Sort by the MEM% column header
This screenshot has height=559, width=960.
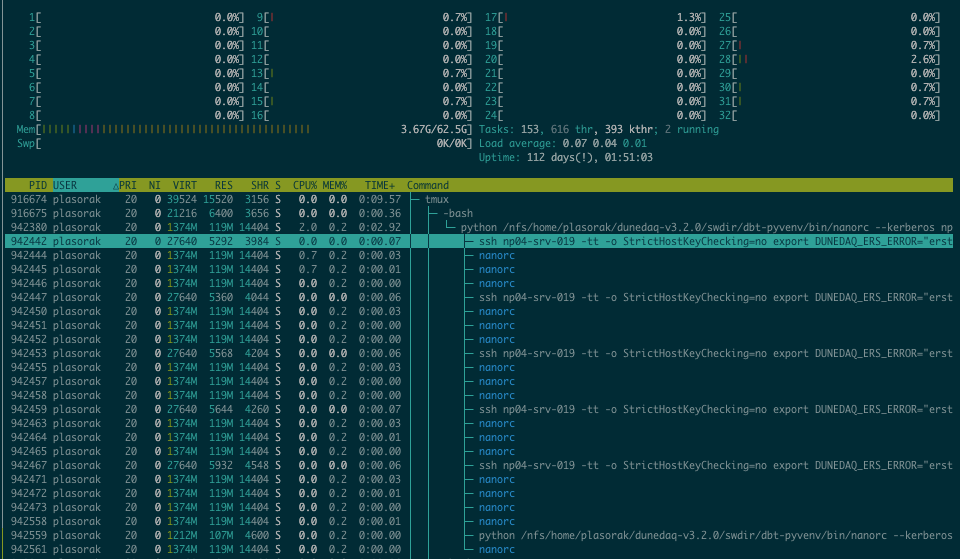pyautogui.click(x=335, y=185)
